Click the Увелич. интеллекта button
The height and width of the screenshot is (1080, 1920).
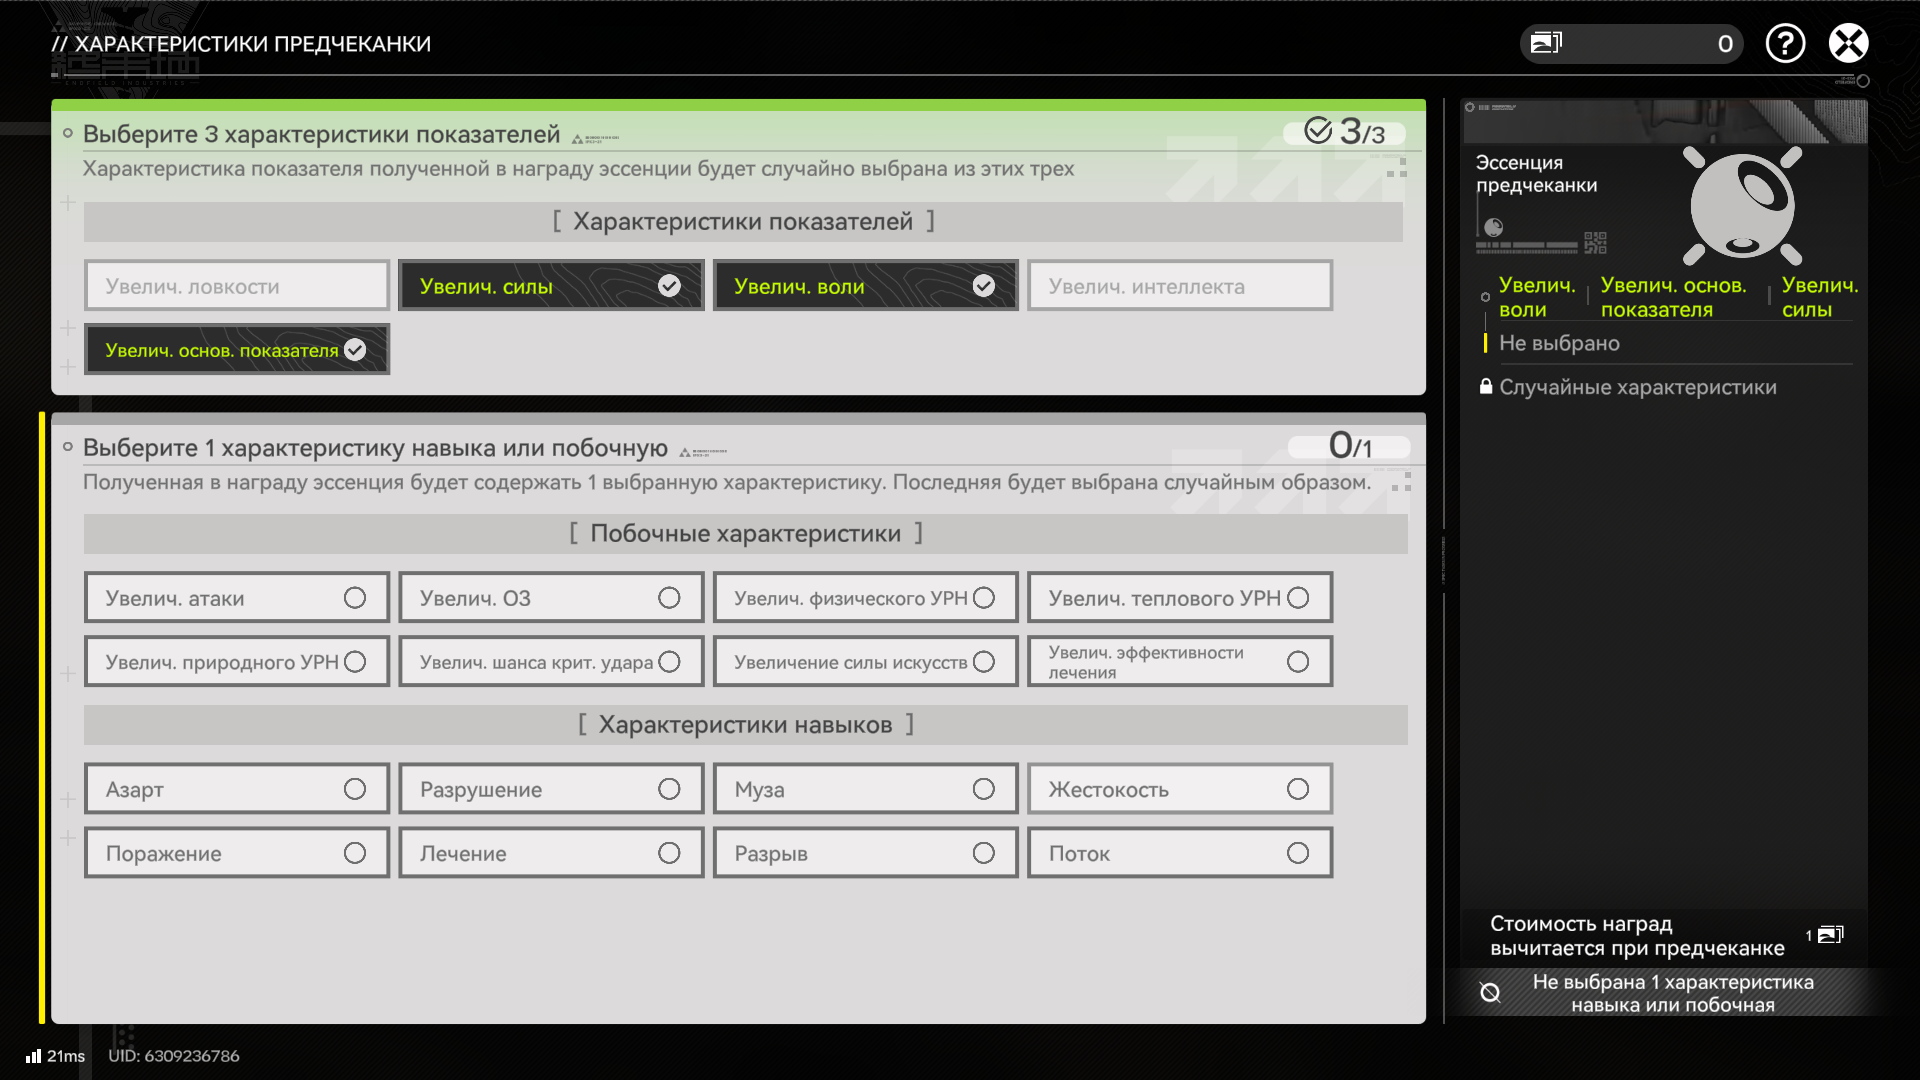[x=1180, y=286]
